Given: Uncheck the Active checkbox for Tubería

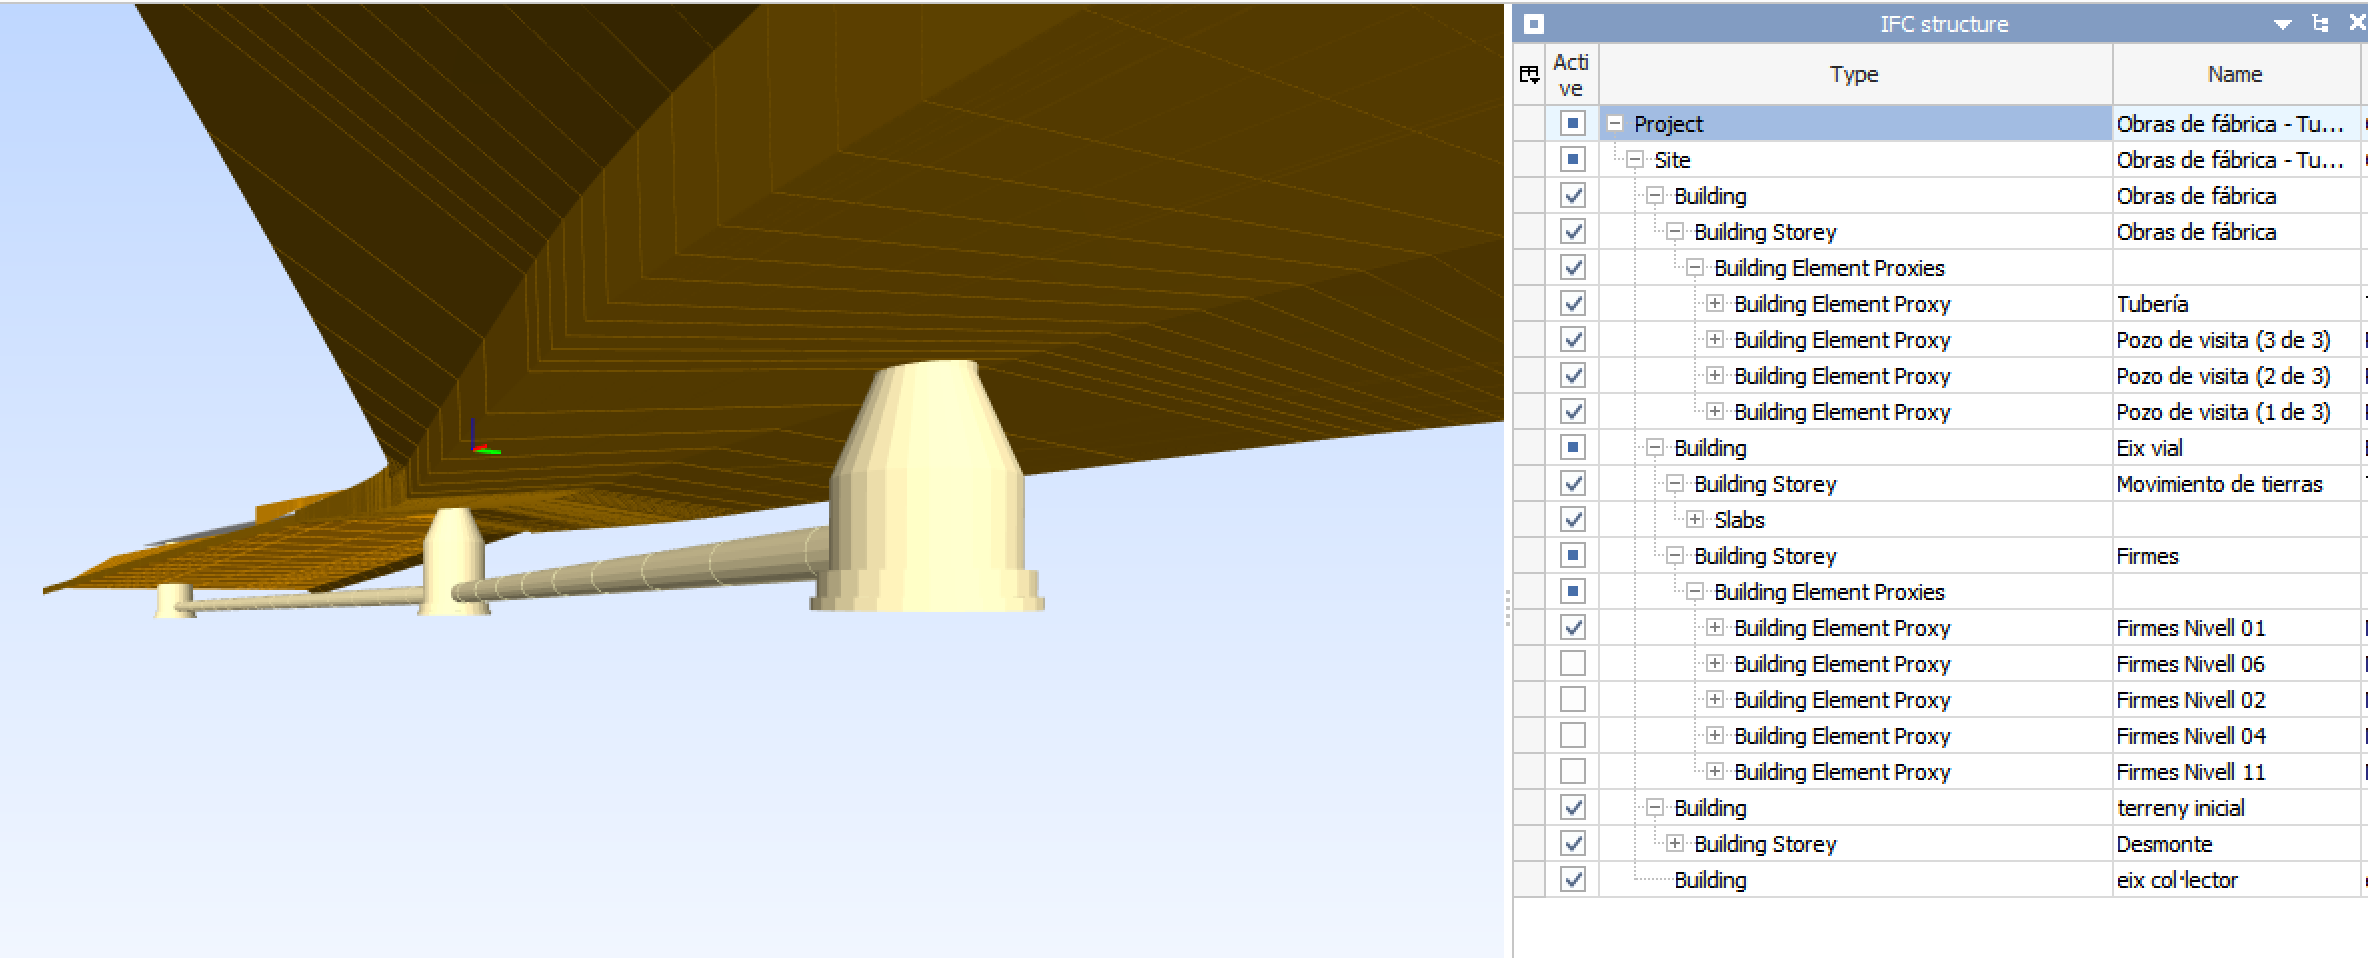Looking at the screenshot, I should coord(1572,303).
